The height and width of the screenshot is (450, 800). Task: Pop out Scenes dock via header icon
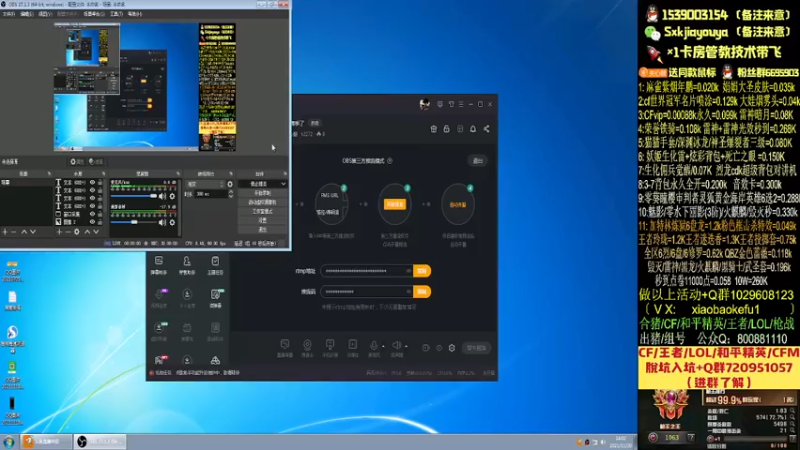click(x=49, y=174)
